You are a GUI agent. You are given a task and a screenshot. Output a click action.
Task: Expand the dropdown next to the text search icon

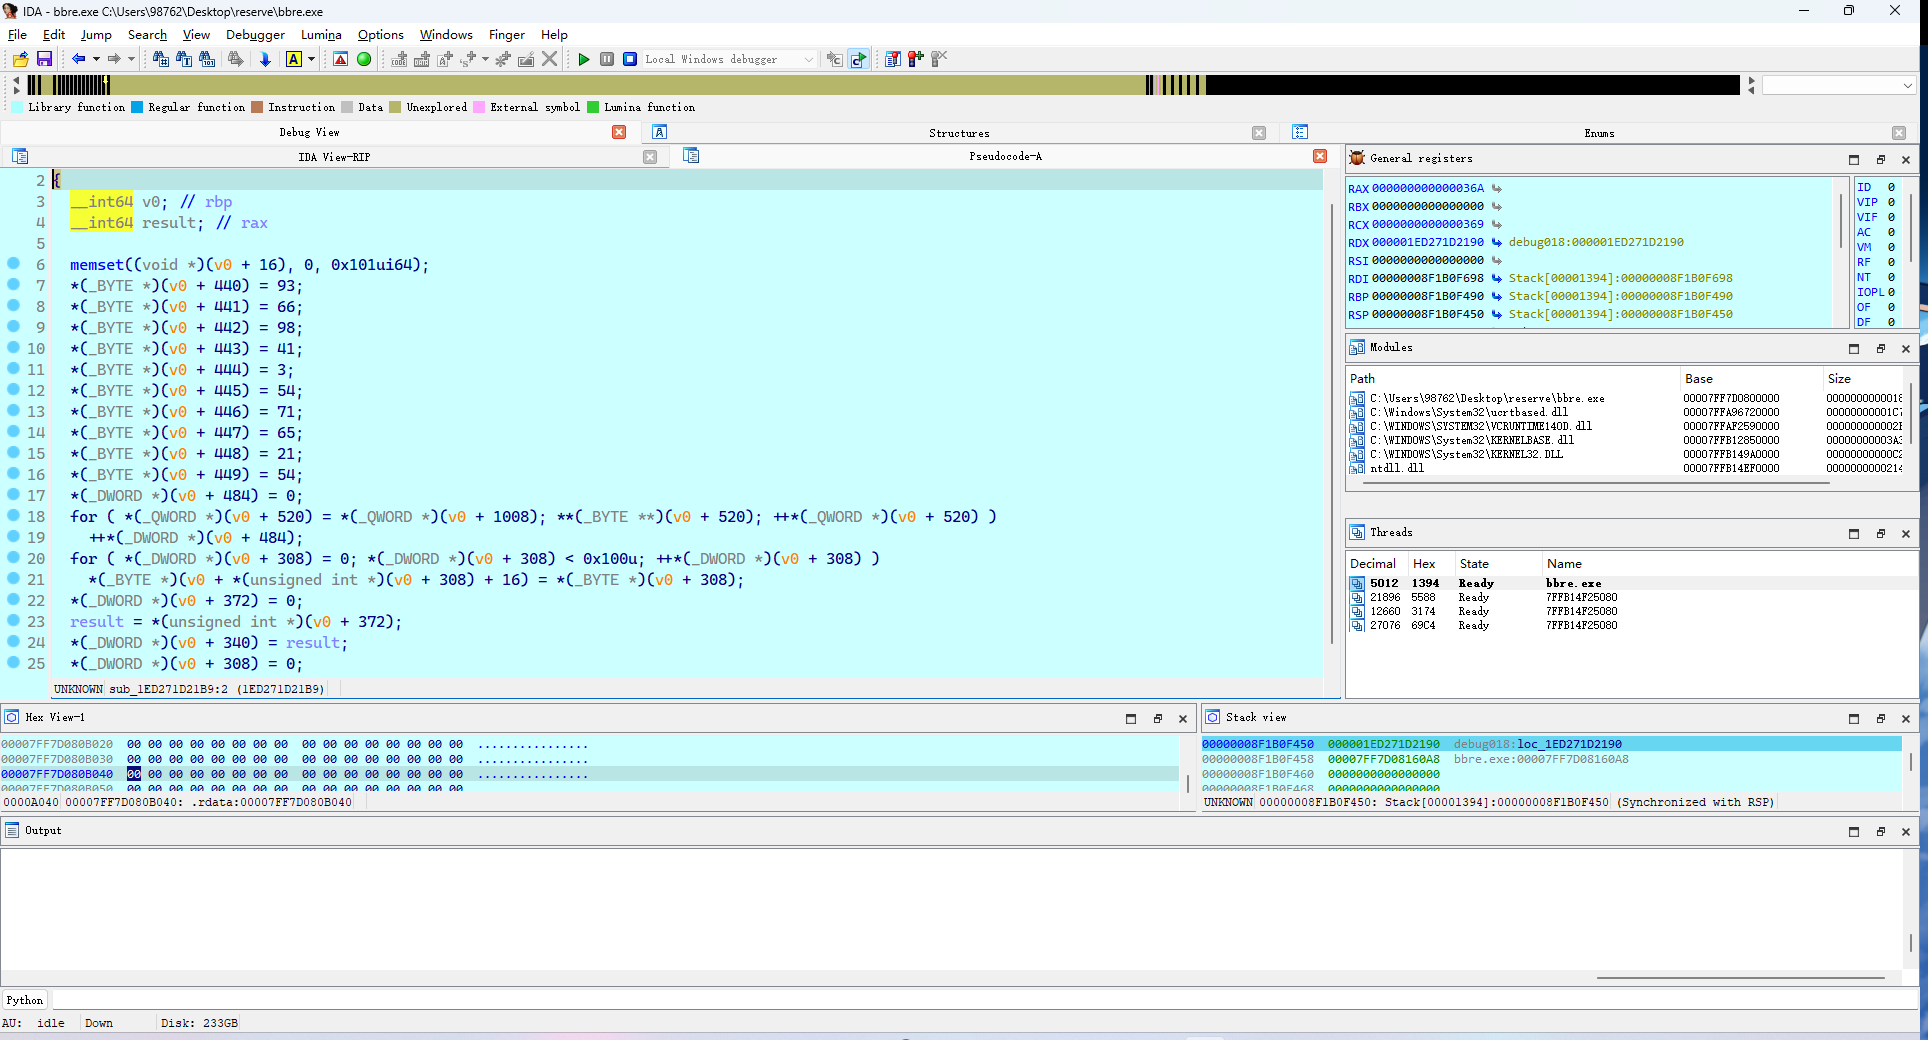click(x=311, y=59)
